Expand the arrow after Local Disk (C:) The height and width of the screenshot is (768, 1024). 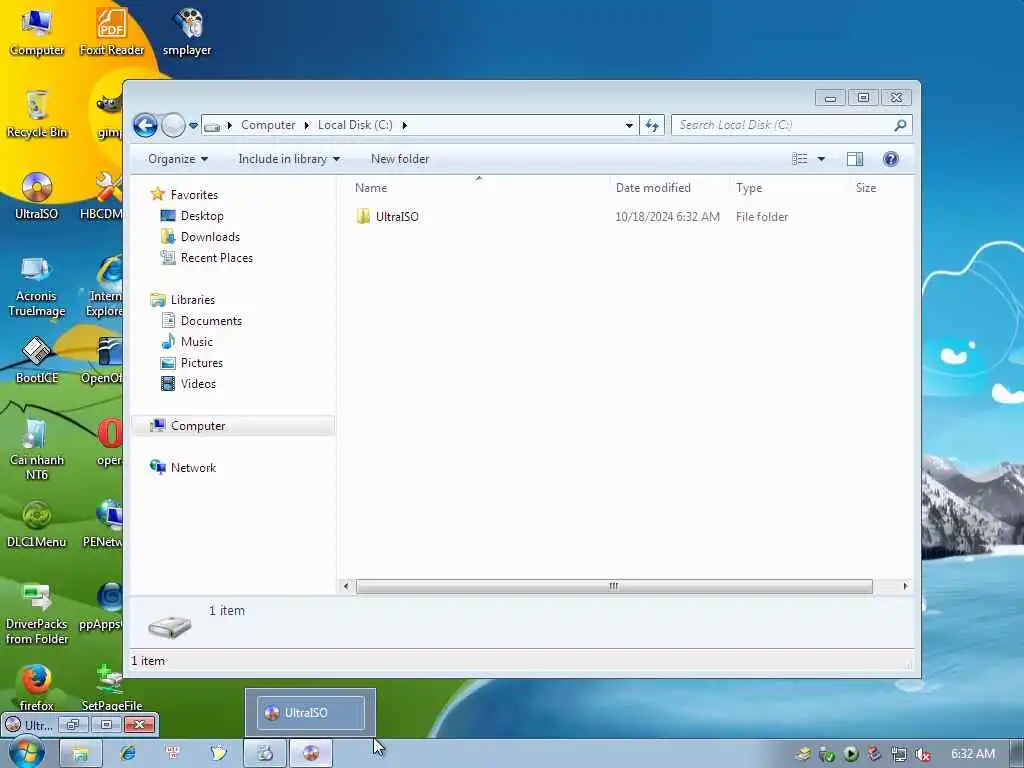[x=404, y=125]
